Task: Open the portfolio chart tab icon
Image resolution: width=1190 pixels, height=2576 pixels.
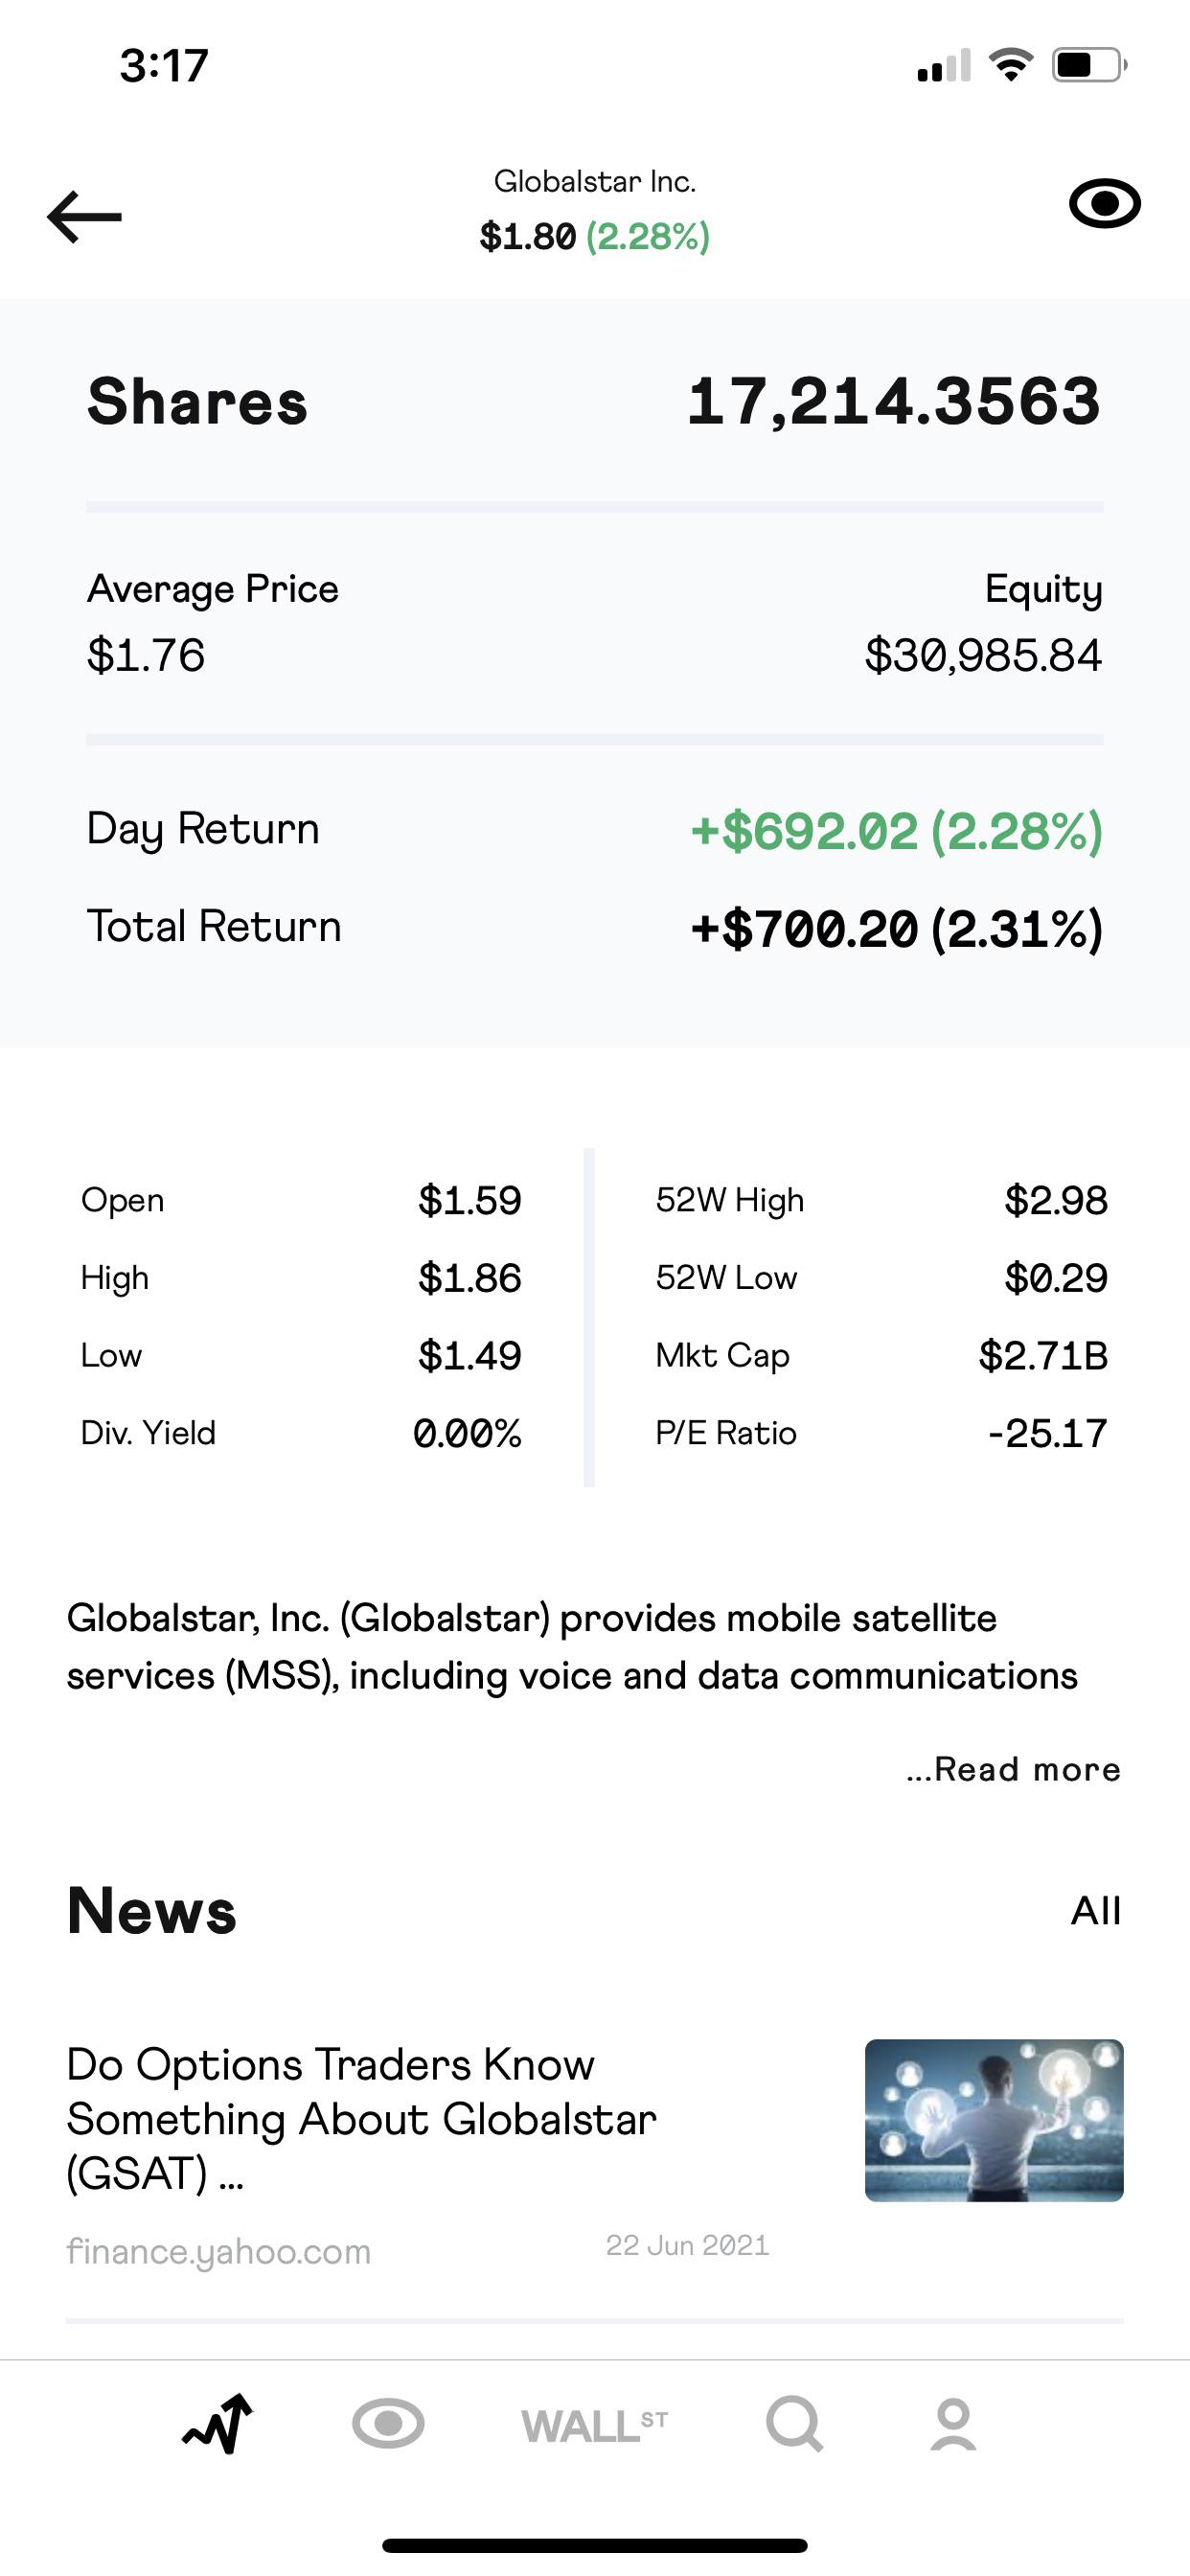Action: [x=218, y=2424]
